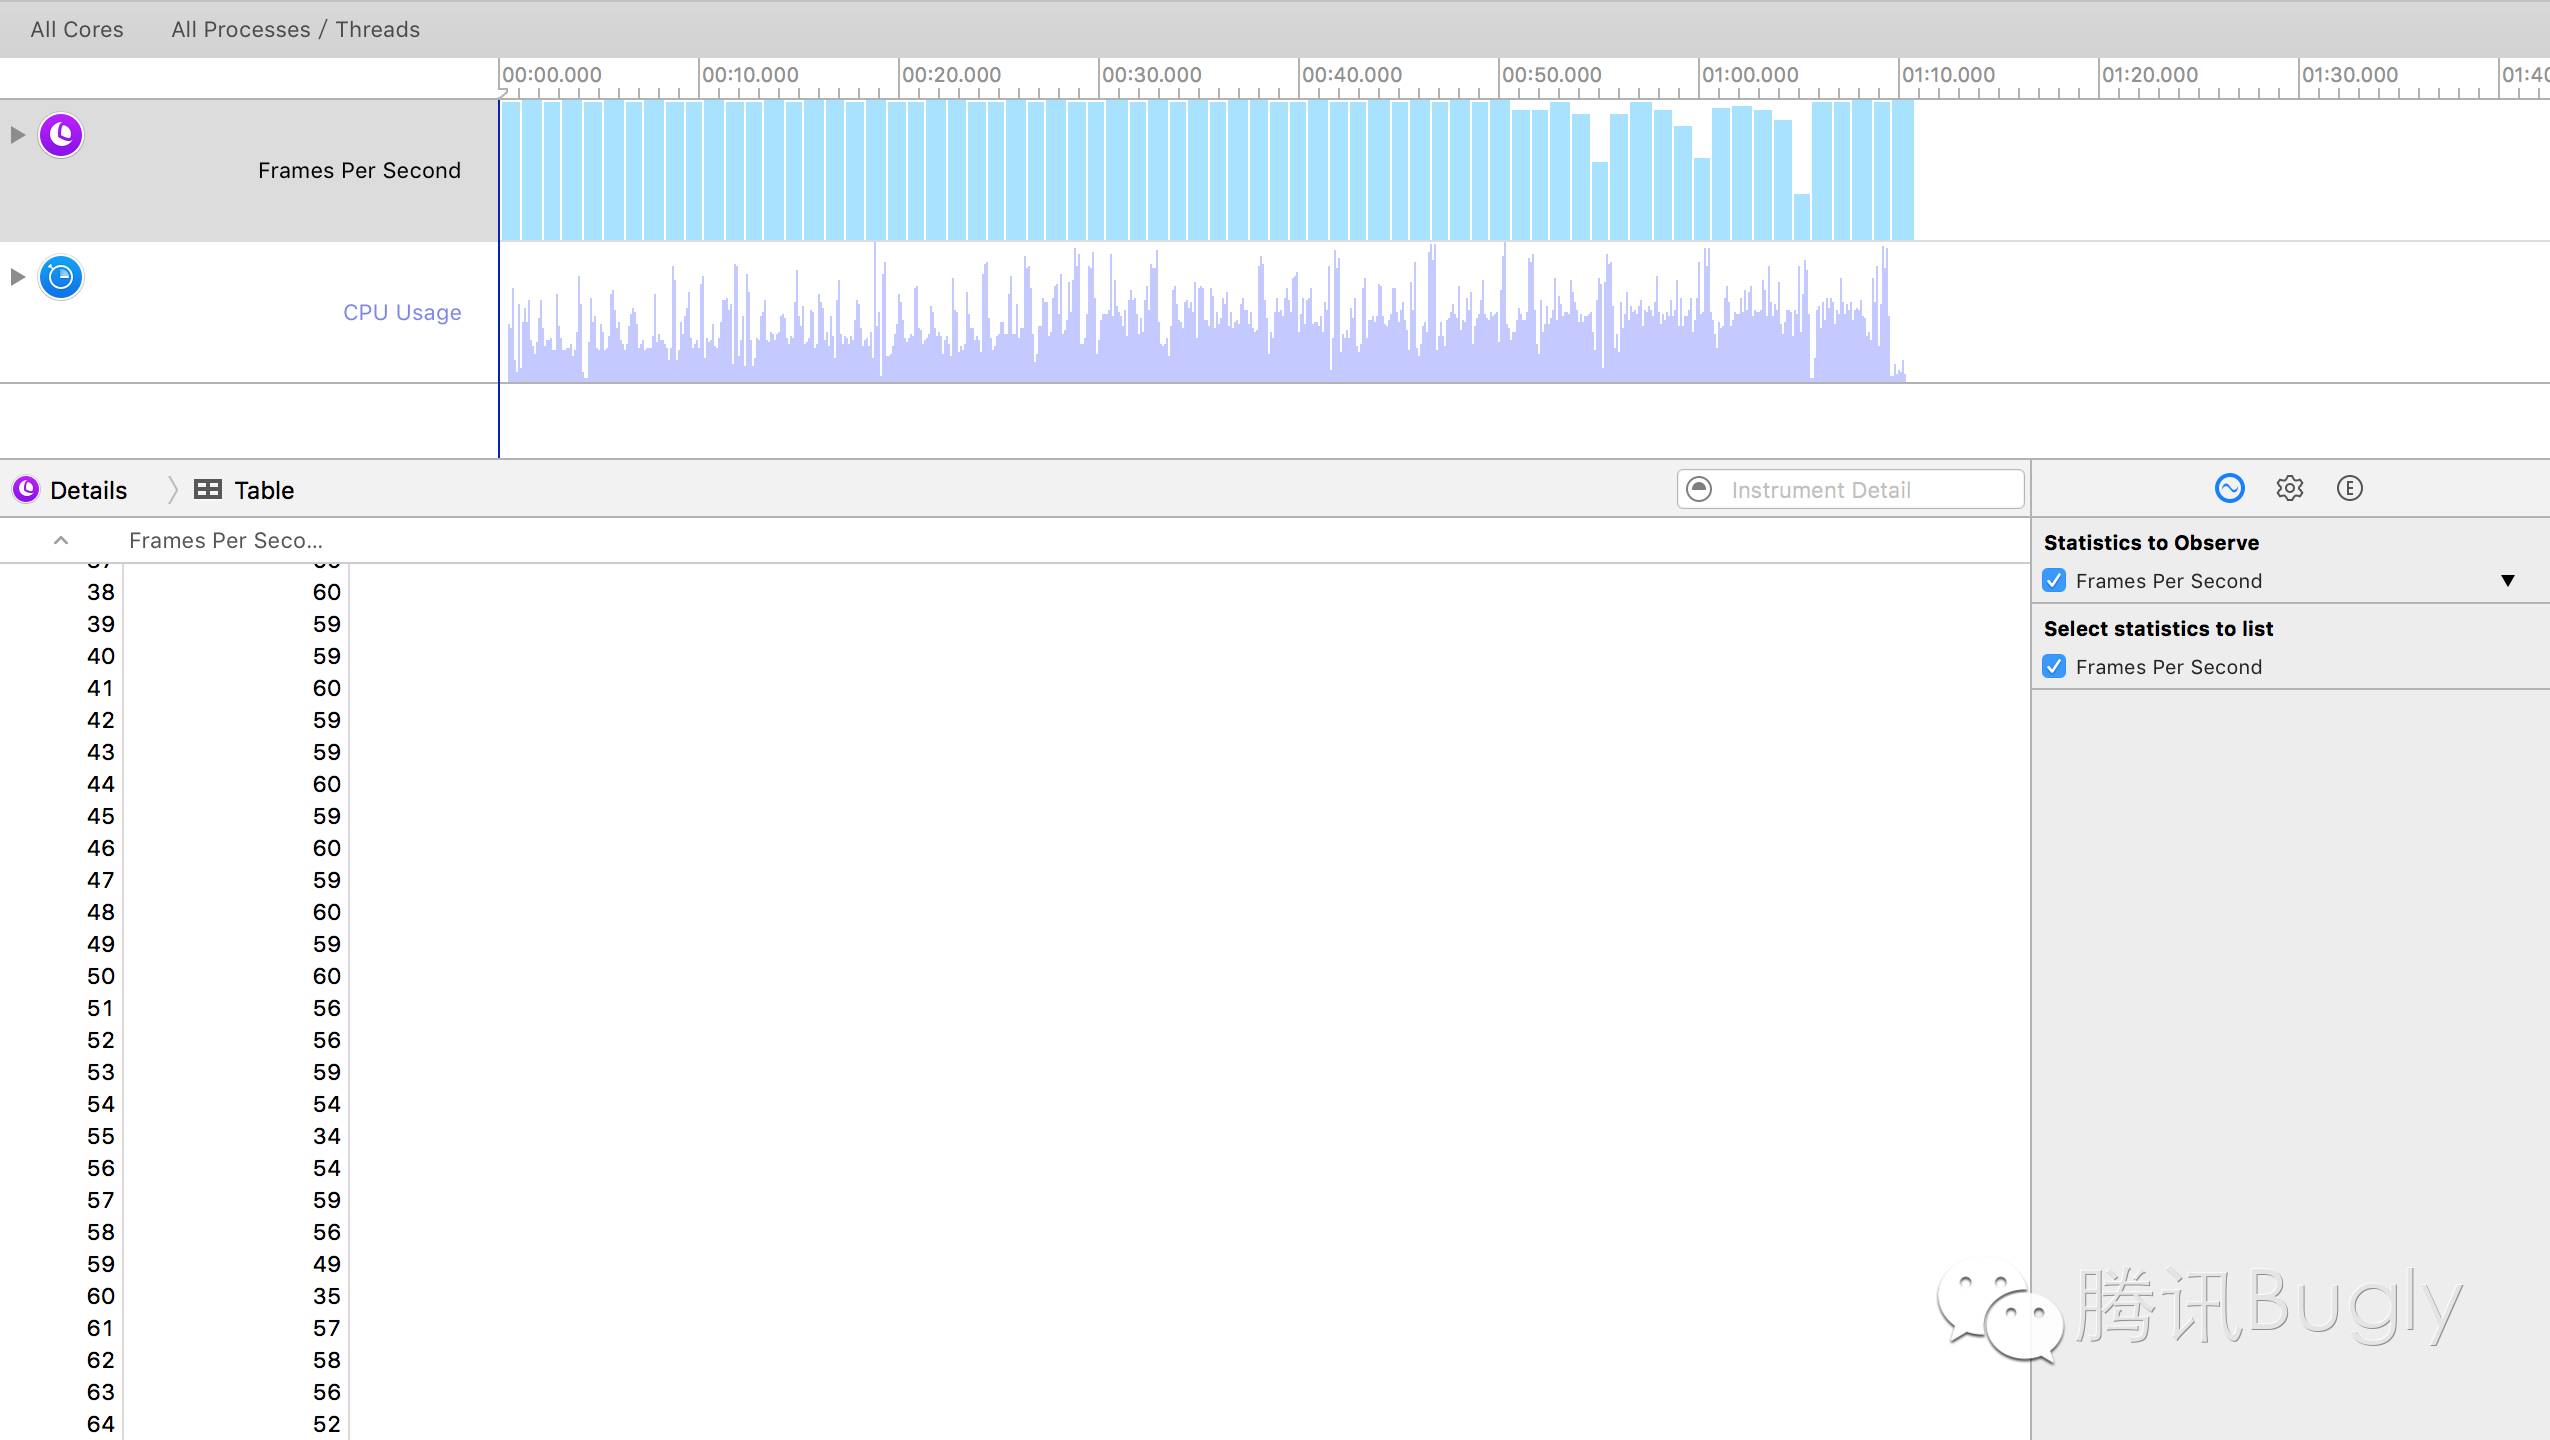Viewport: 2550px width, 1440px height.
Task: Open the circled E extended detail icon
Action: pos(2350,488)
